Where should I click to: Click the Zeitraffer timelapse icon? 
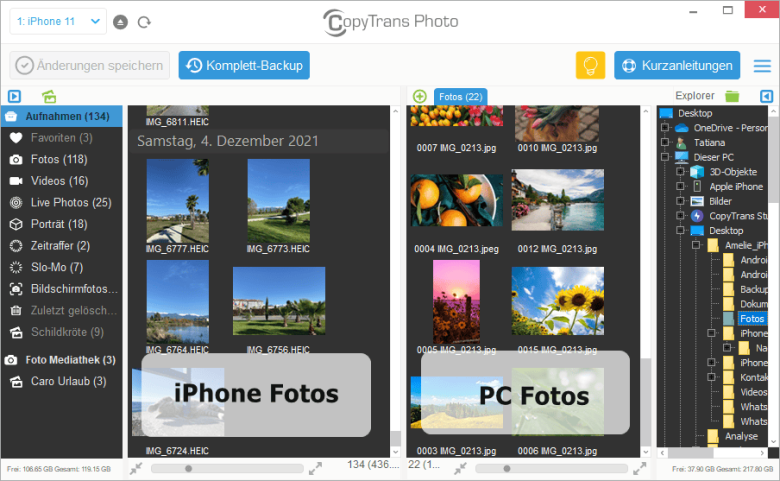pyautogui.click(x=16, y=246)
